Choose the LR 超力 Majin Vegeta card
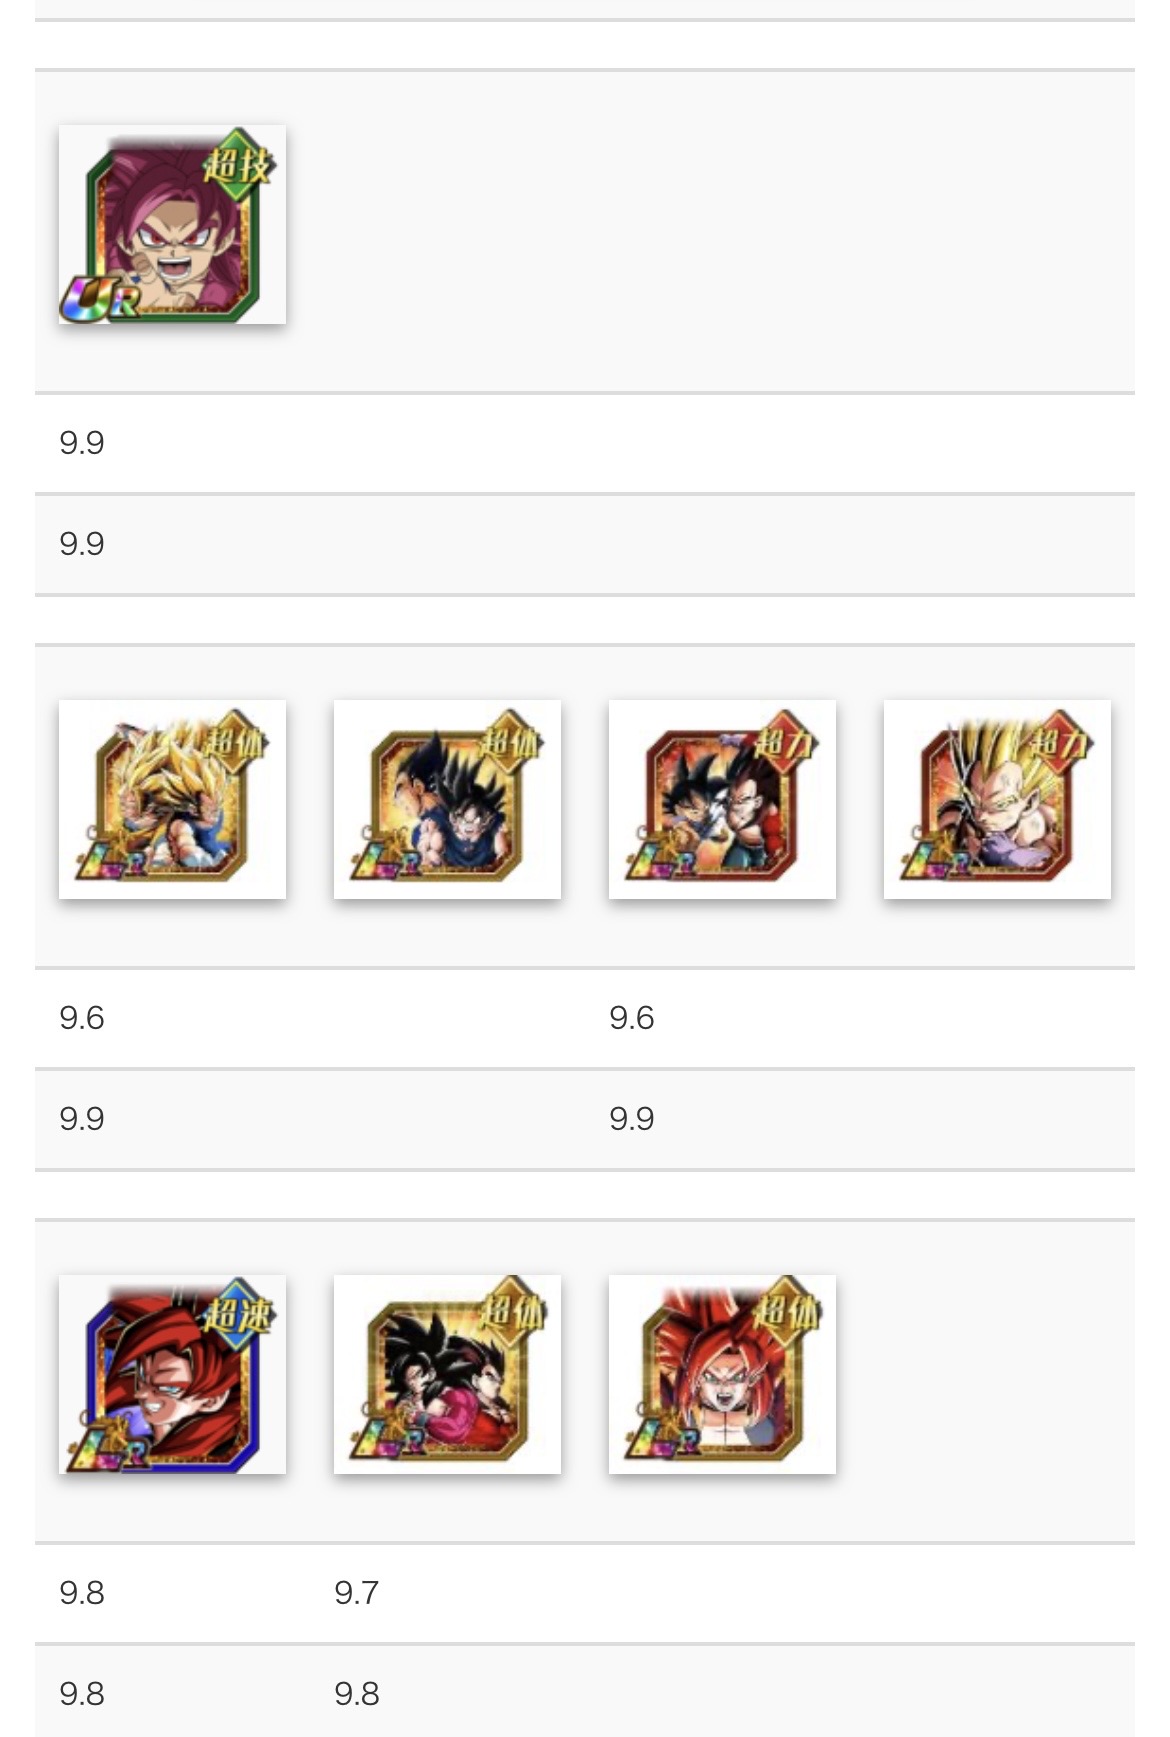The image size is (1170, 1737). [x=997, y=799]
